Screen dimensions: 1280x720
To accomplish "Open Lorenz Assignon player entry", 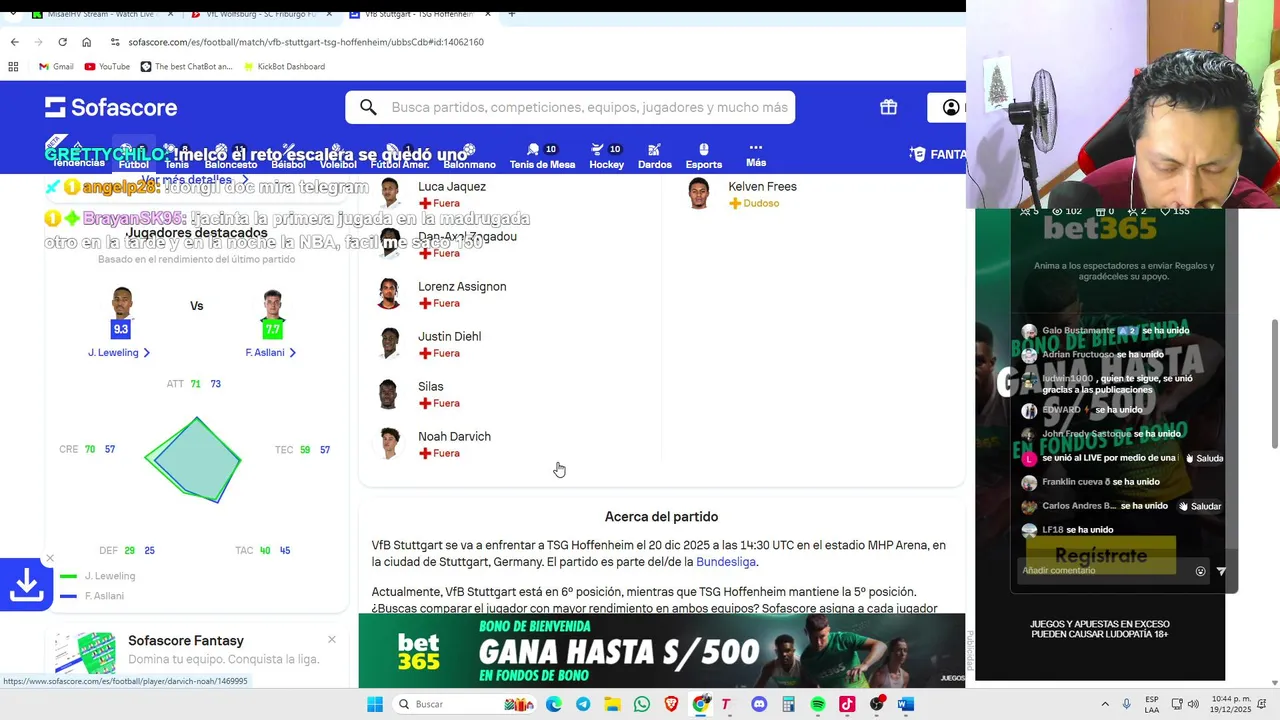I will 510,294.
